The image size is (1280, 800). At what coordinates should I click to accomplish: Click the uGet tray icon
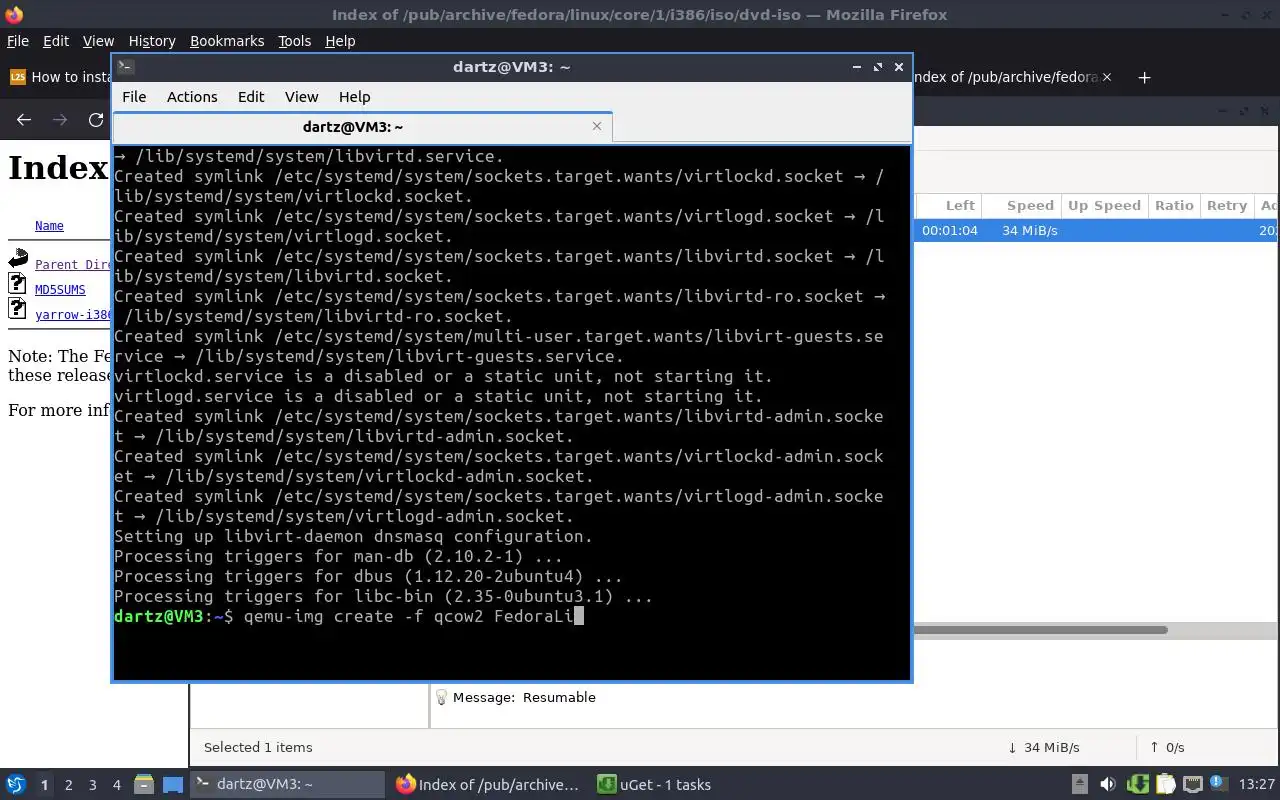coord(1137,785)
